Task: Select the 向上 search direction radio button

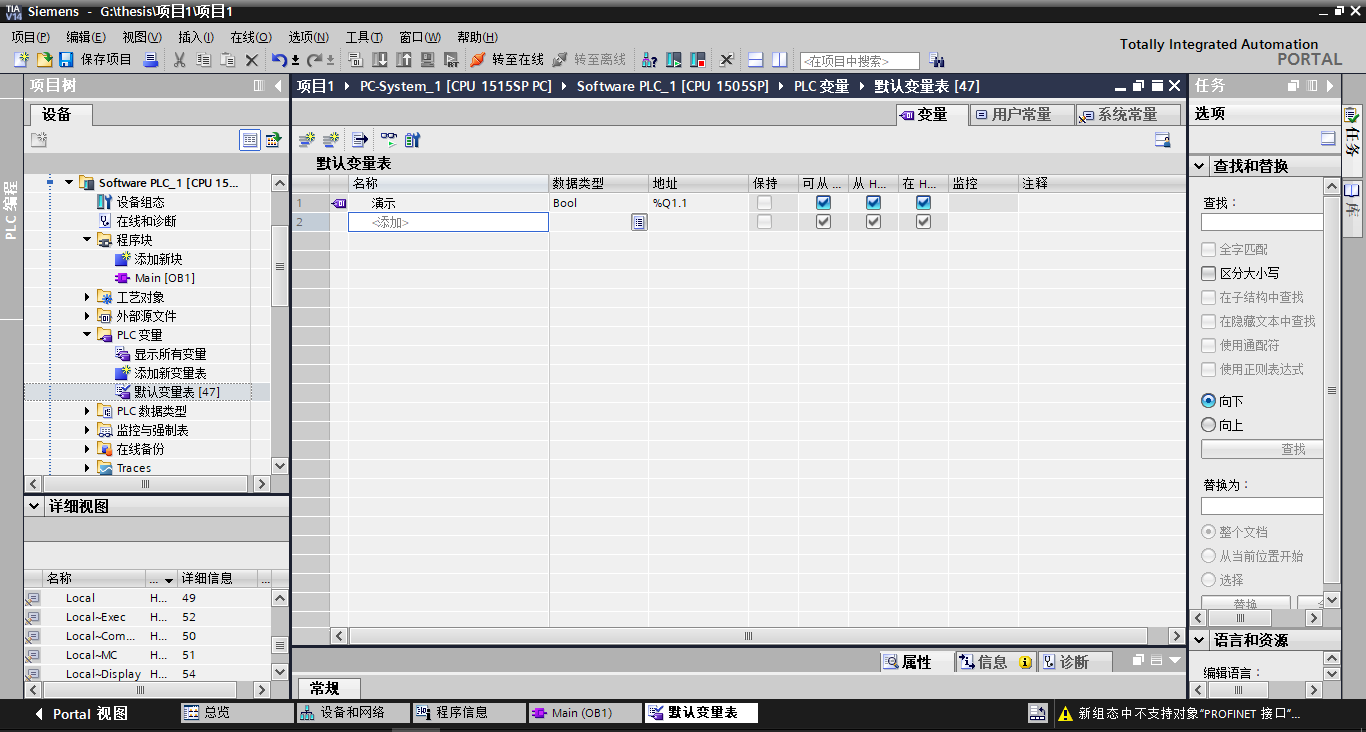Action: (x=1208, y=424)
